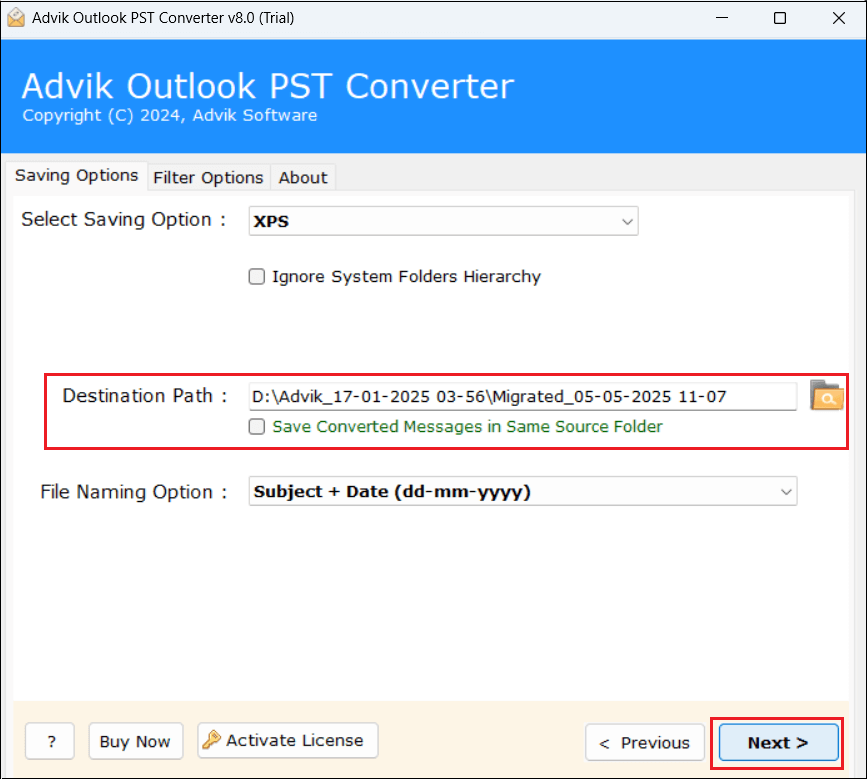
Task: Check Save Converted Messages in Same Source Folder
Action: coord(257,427)
